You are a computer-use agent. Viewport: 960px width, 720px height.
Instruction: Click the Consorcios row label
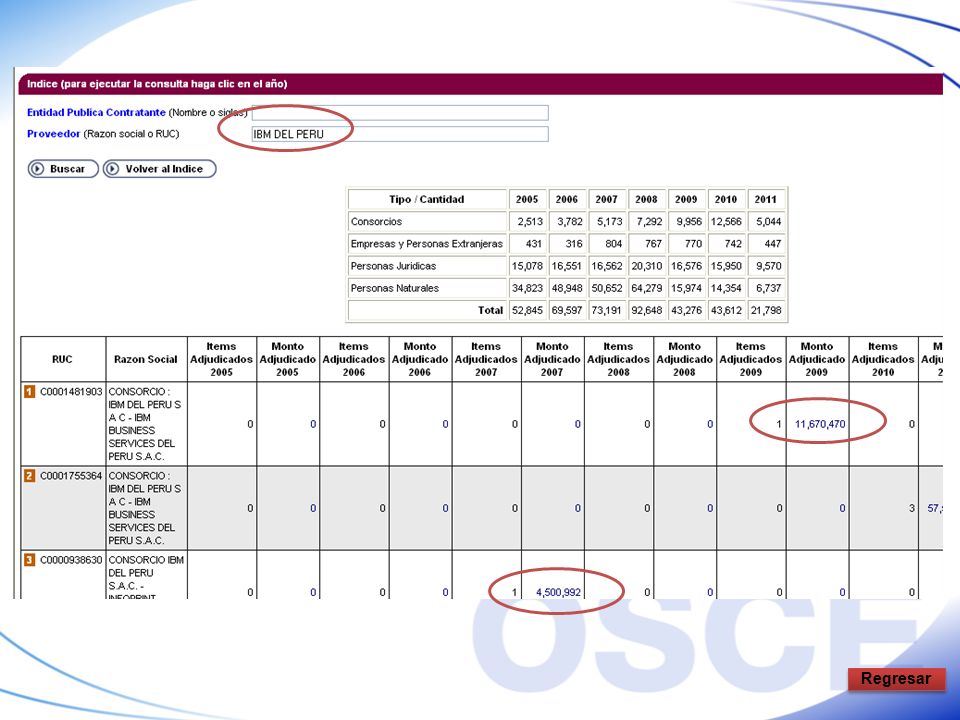[x=376, y=222]
